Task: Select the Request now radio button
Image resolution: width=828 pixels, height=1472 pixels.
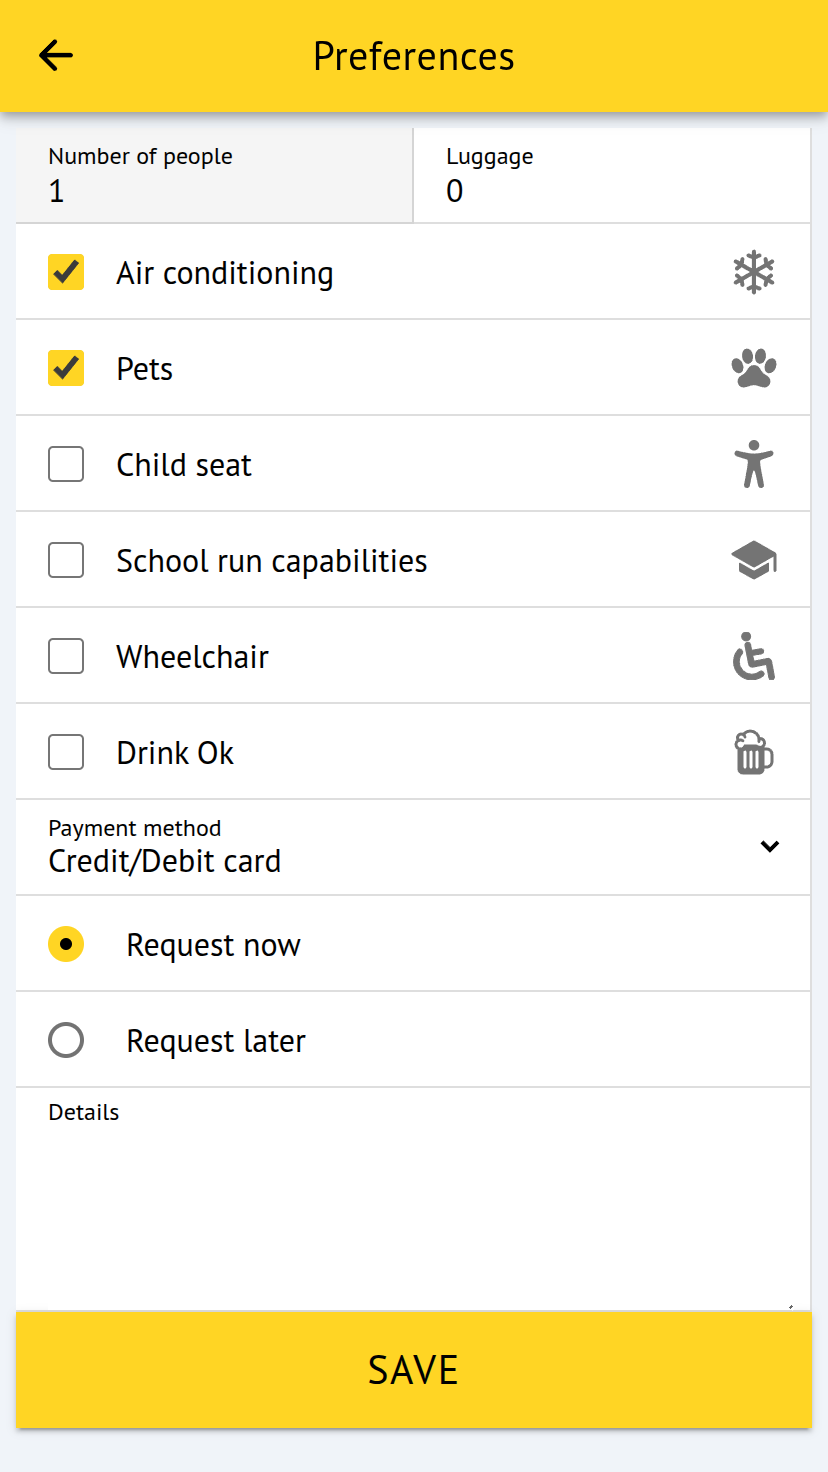Action: click(x=66, y=944)
